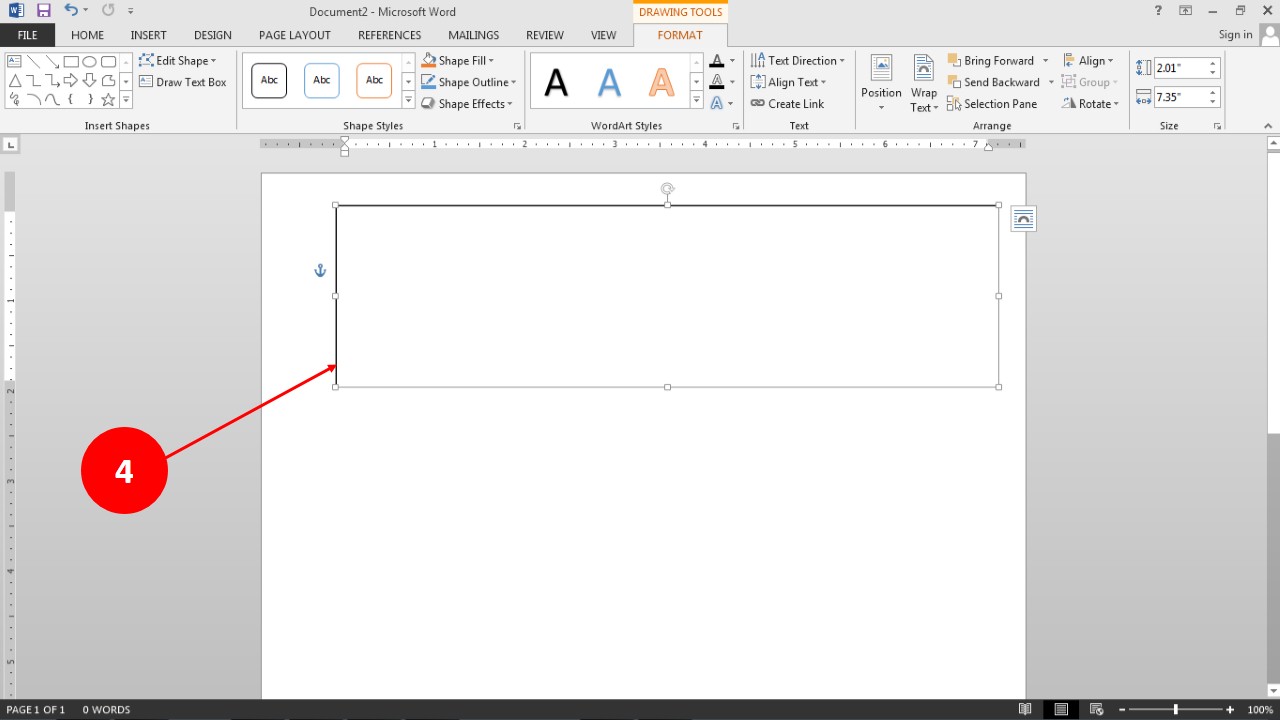Apply the orange outline Abc shape style
This screenshot has height=720, width=1280.
[374, 81]
